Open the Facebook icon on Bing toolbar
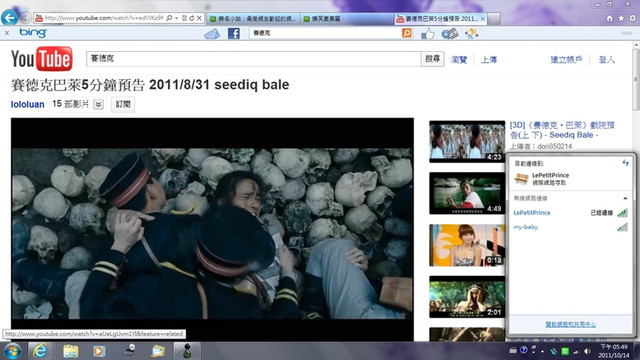The image size is (640, 360). (x=233, y=33)
